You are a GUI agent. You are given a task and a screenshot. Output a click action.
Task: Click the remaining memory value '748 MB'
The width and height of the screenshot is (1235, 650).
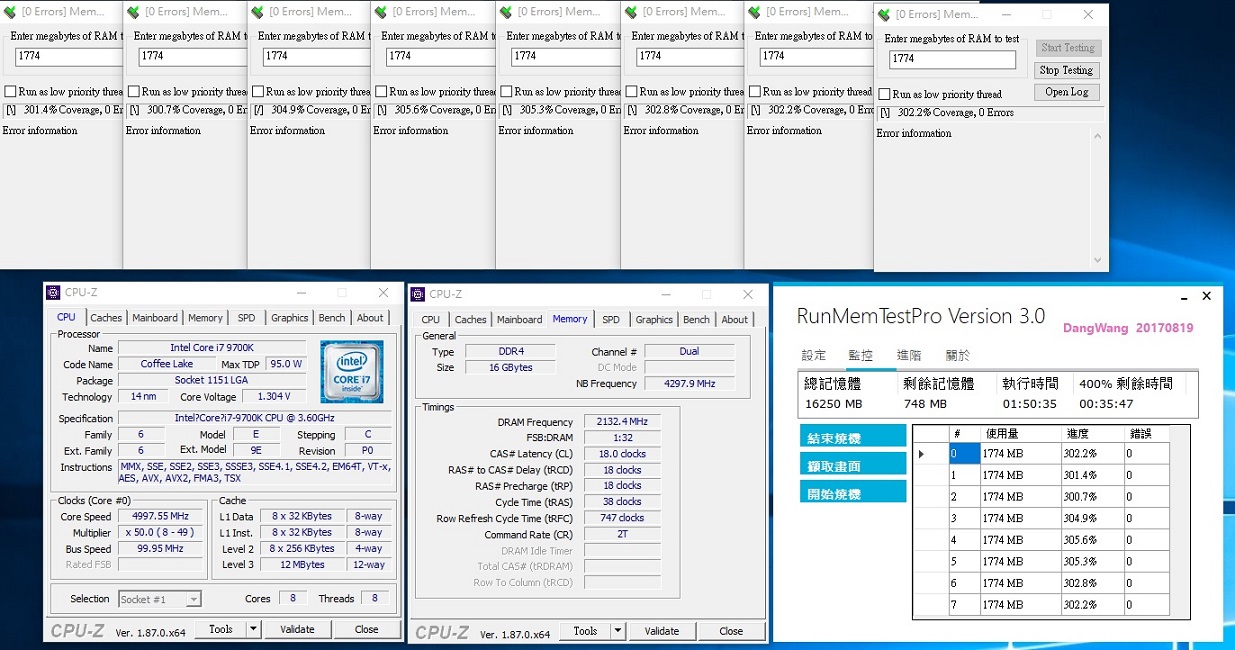tap(925, 404)
